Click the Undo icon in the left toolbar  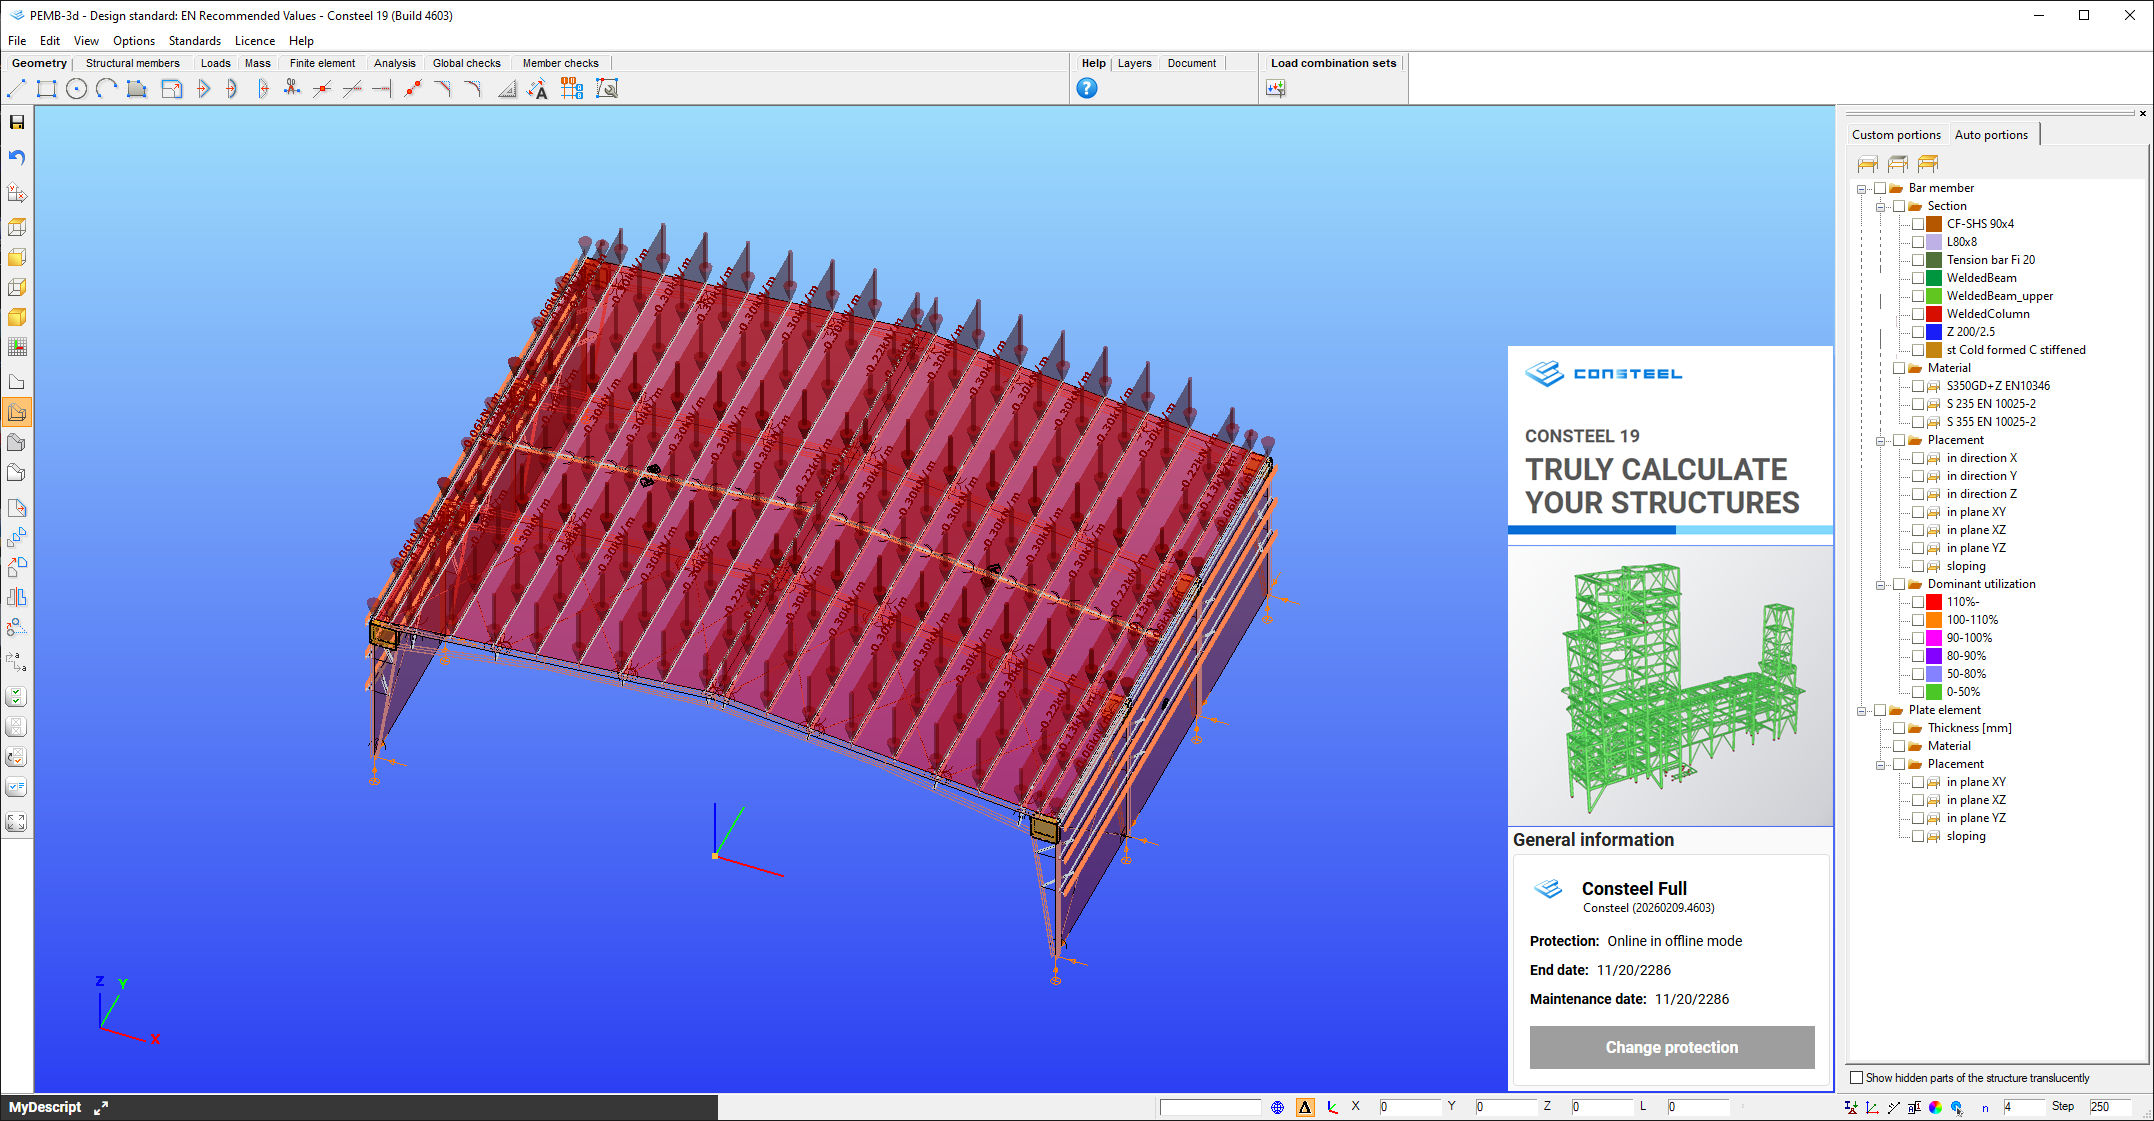click(x=17, y=157)
